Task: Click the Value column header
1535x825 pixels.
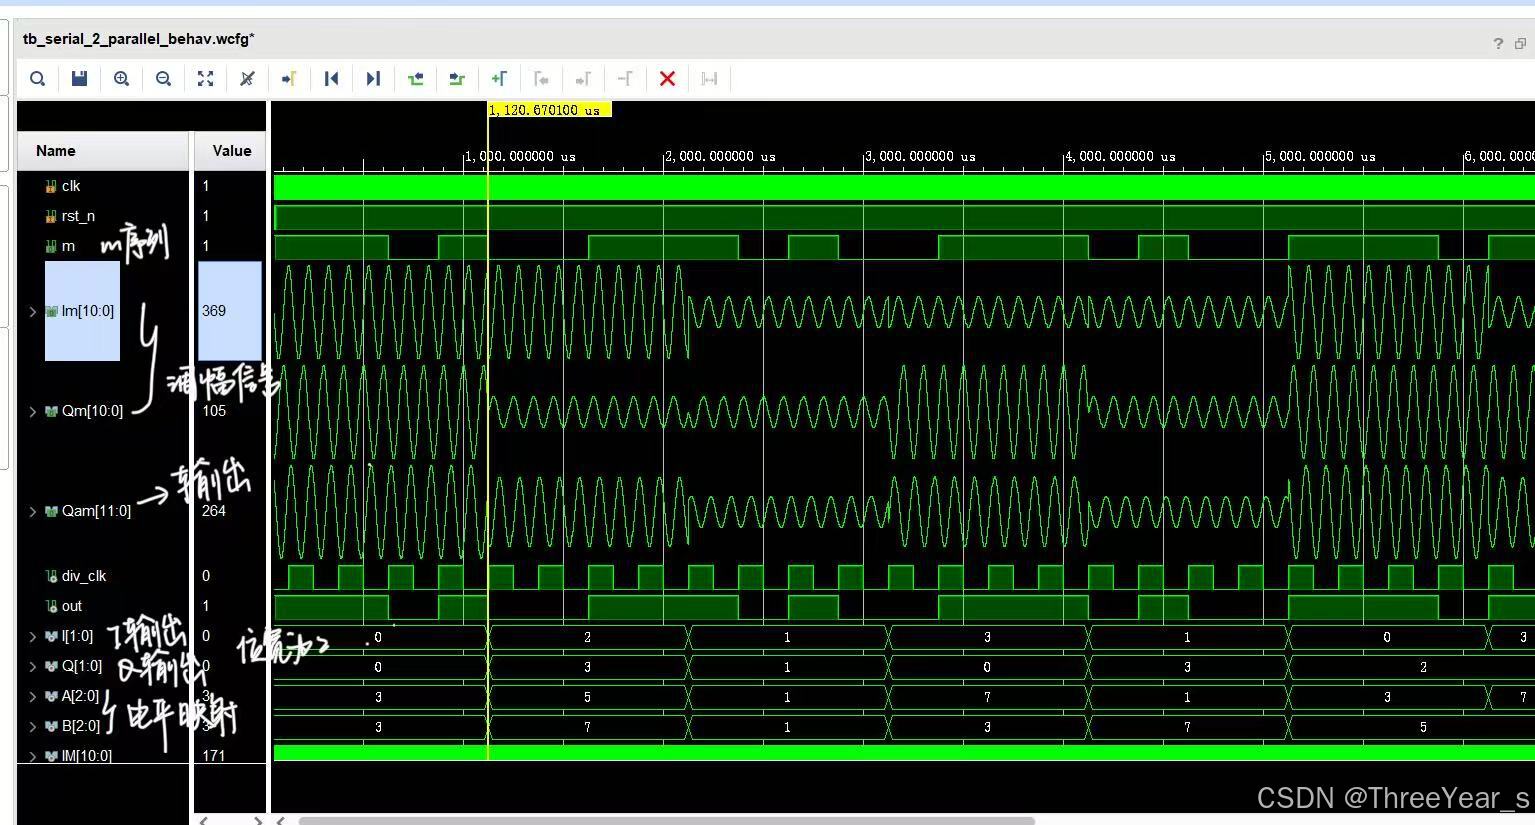Action: [231, 151]
